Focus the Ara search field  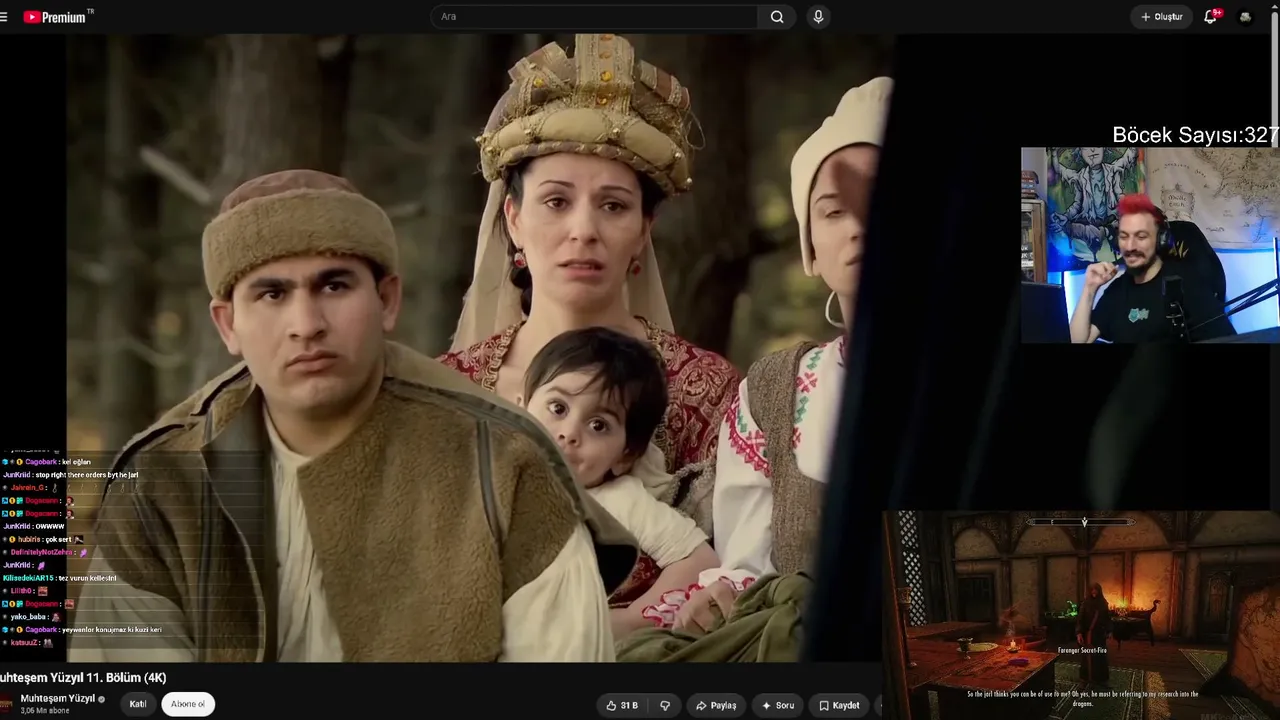[594, 17]
